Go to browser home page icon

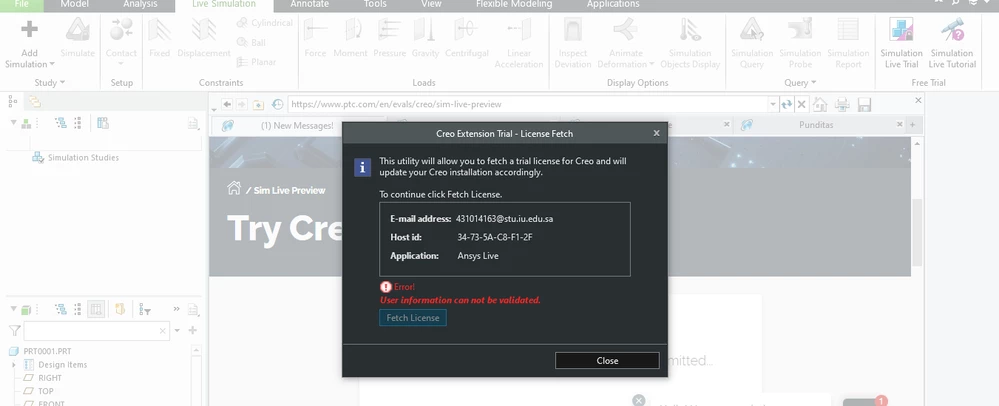820,105
